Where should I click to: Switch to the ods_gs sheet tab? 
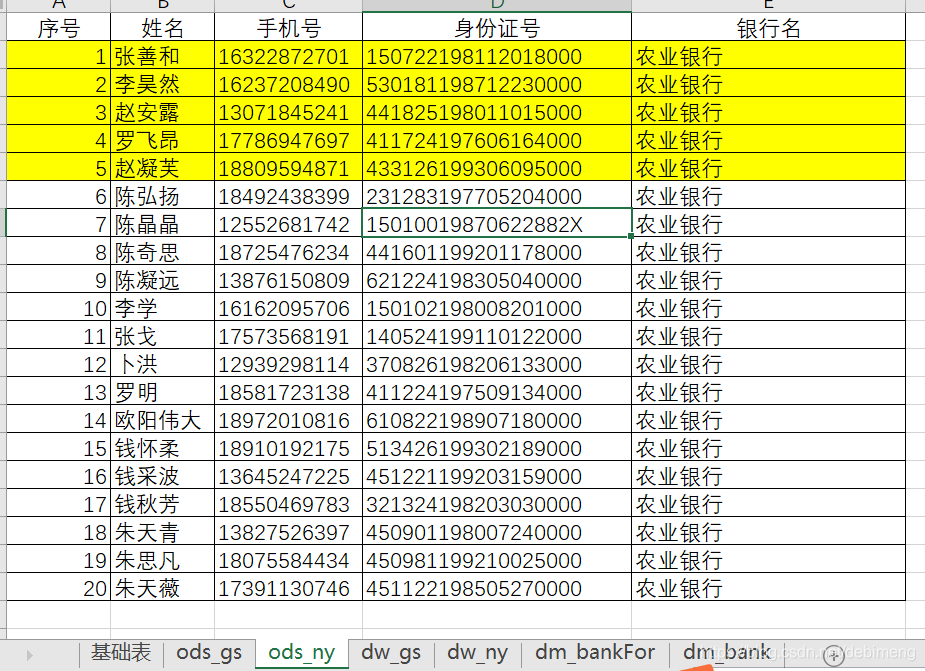(209, 653)
